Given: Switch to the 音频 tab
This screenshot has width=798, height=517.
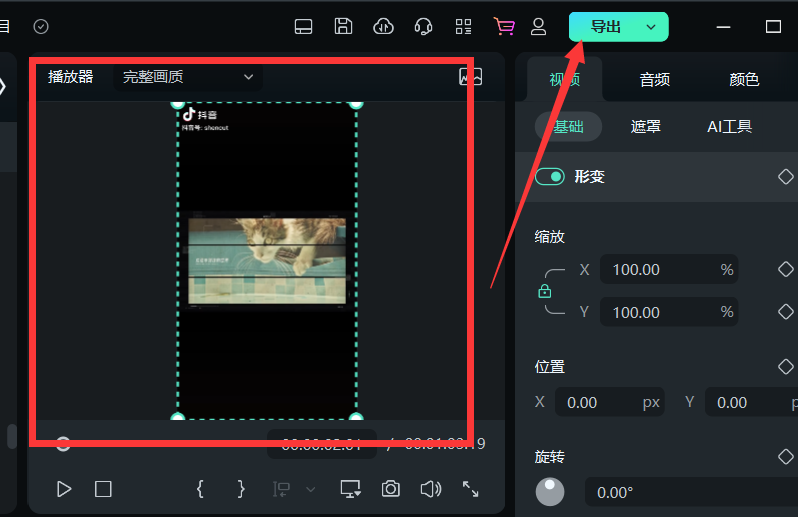Looking at the screenshot, I should pos(654,79).
